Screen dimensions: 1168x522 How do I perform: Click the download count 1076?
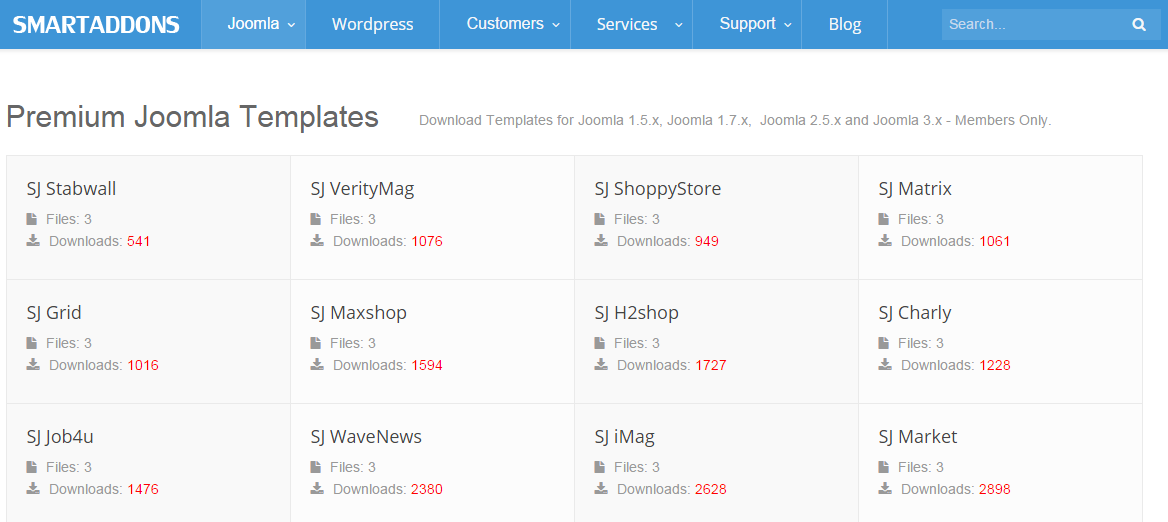tap(427, 241)
